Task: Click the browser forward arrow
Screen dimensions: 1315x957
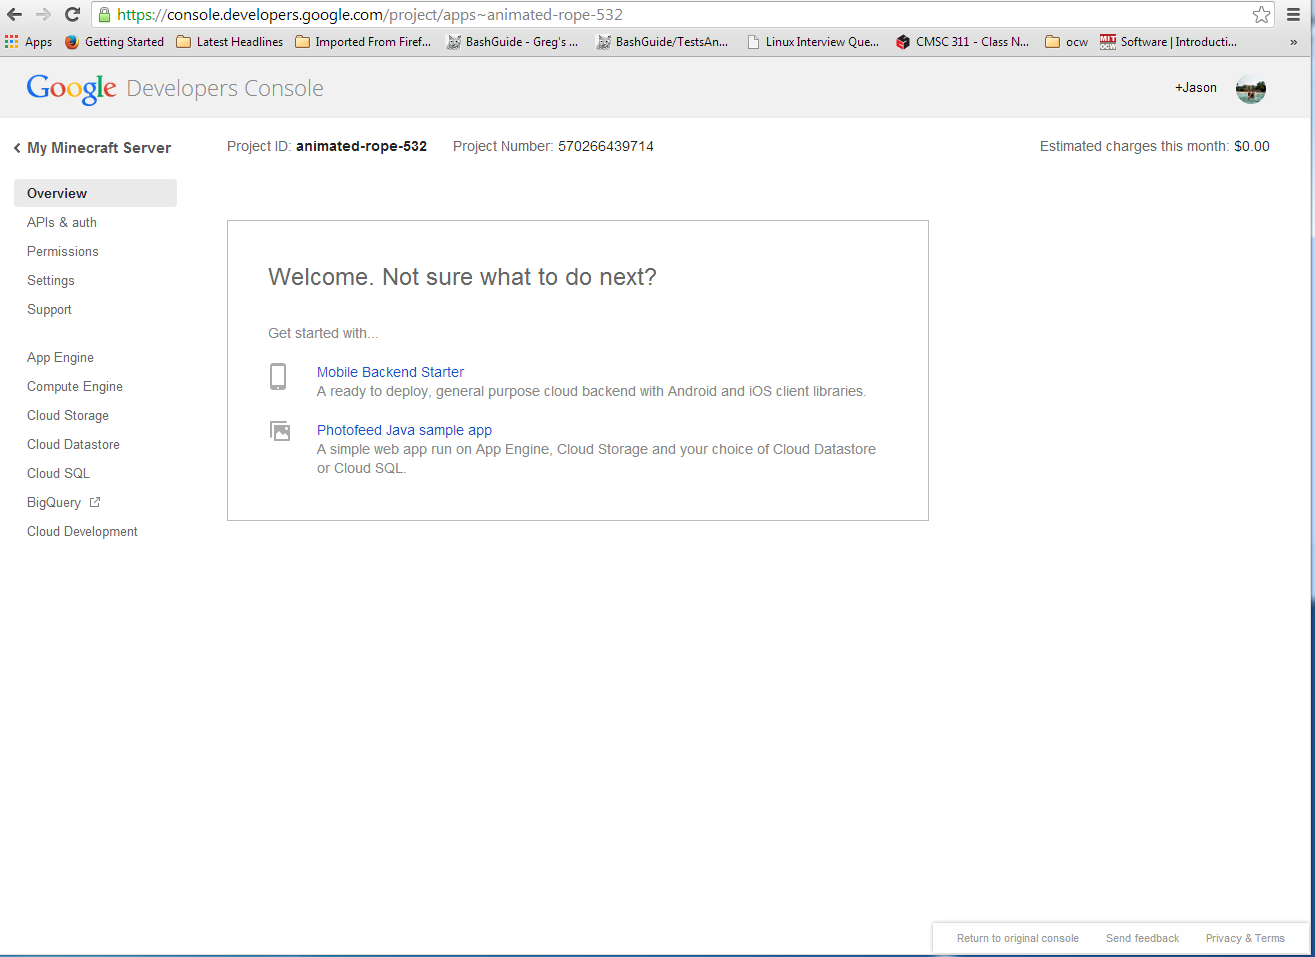Action: [x=43, y=14]
